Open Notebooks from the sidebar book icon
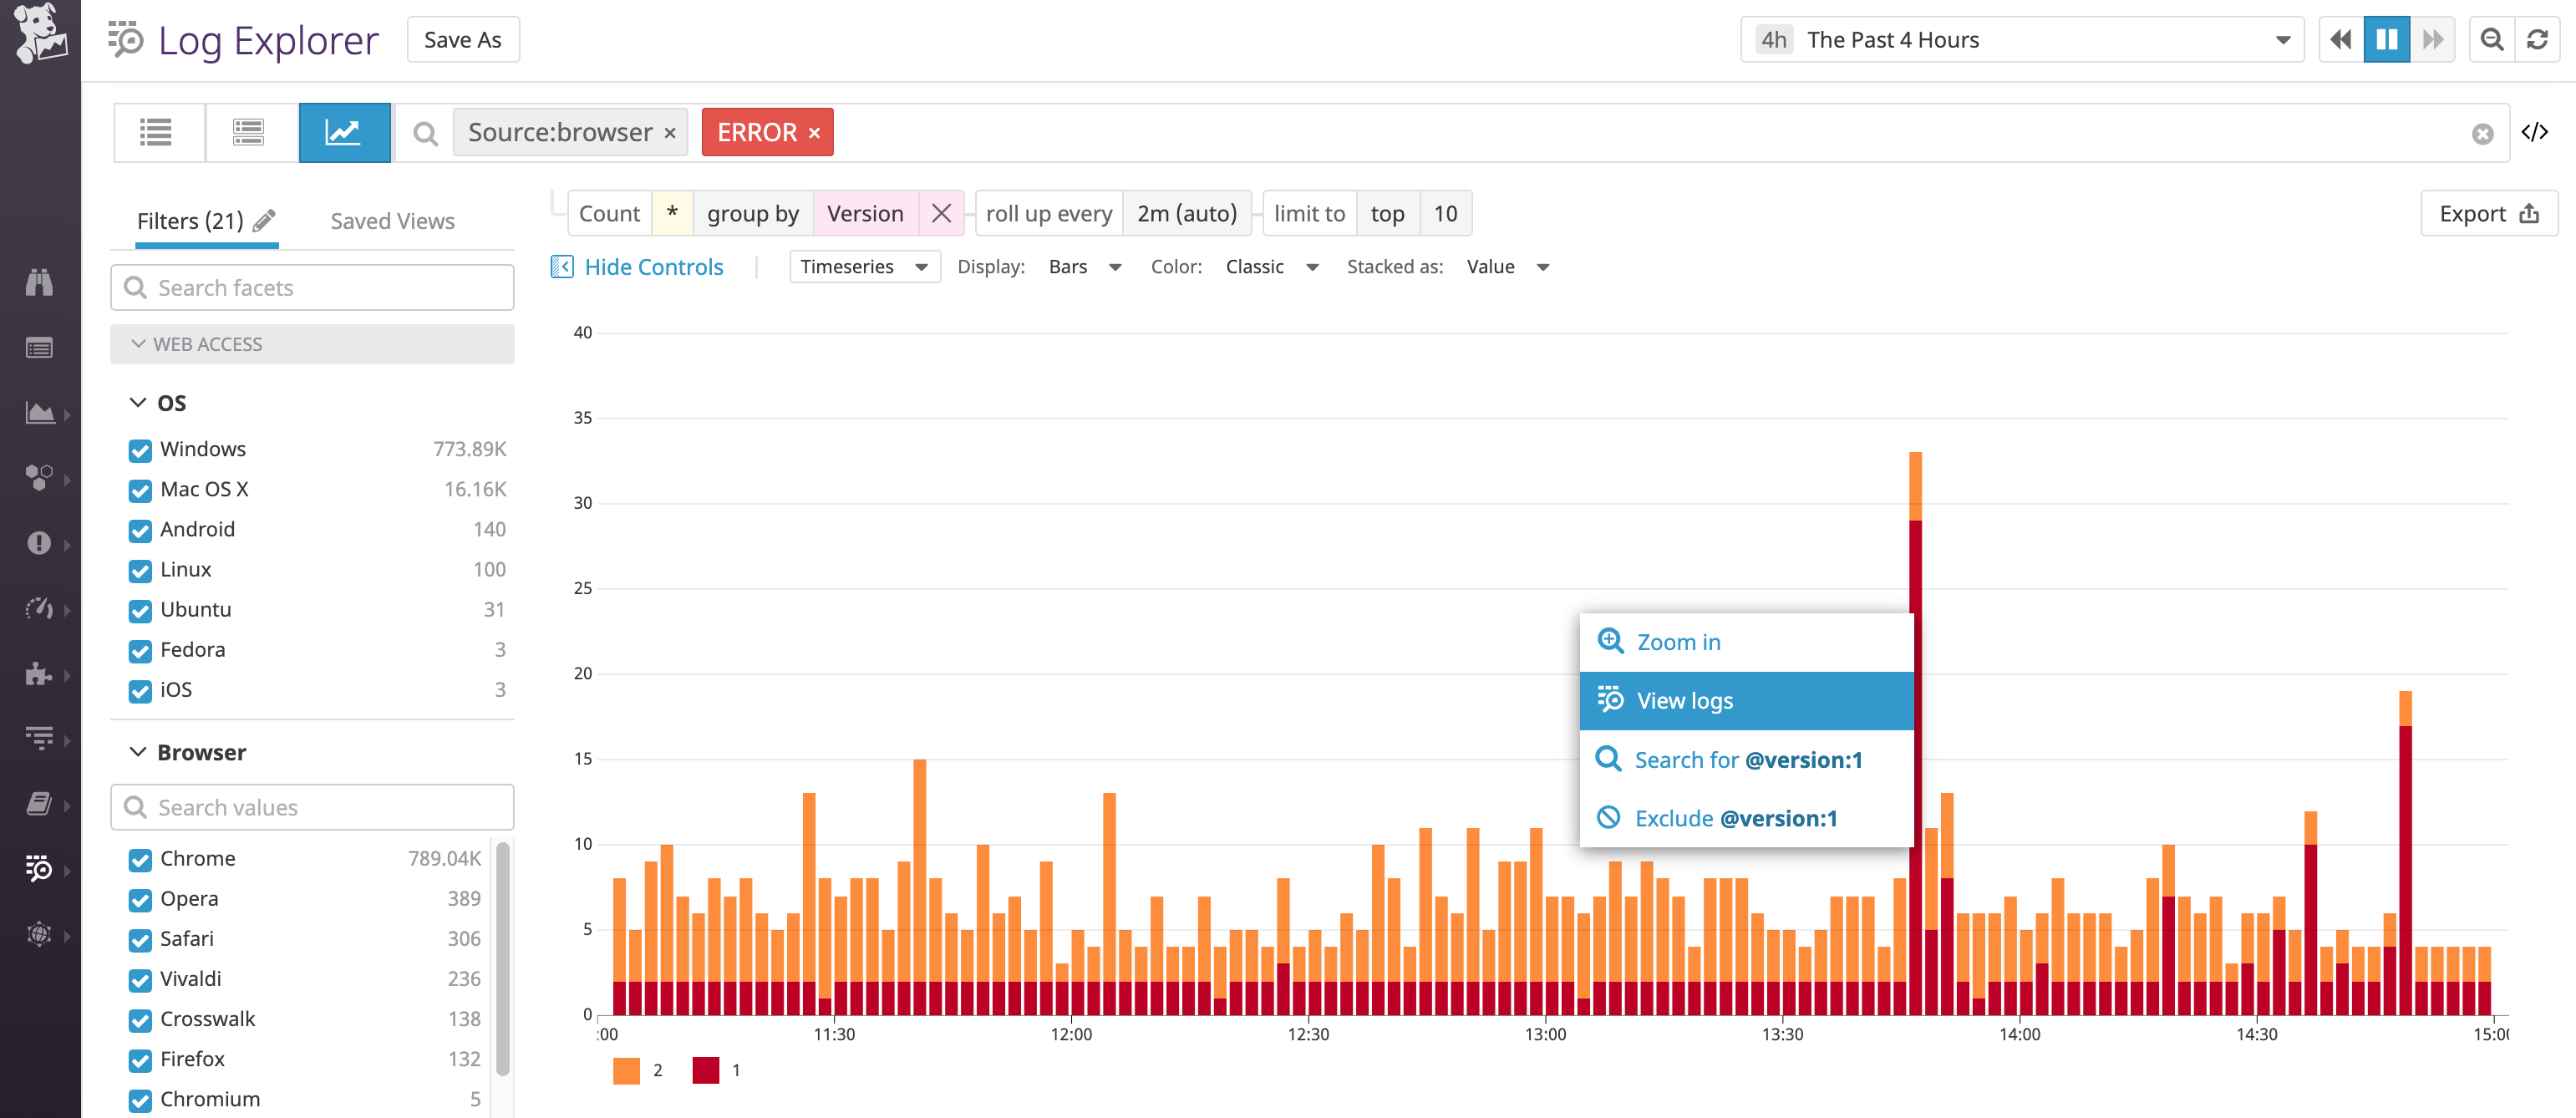2576x1118 pixels. pyautogui.click(x=38, y=804)
